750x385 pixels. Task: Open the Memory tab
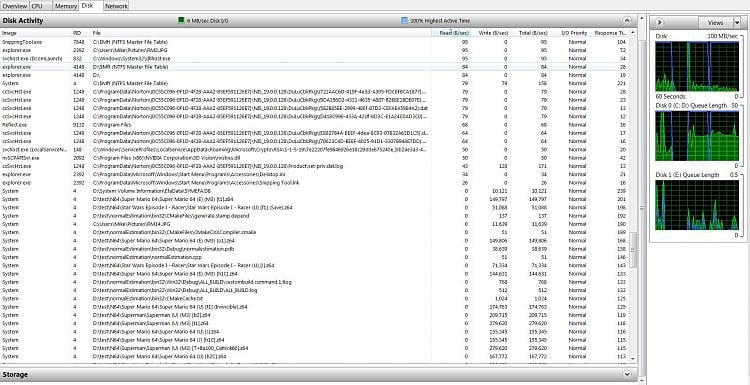coord(65,6)
